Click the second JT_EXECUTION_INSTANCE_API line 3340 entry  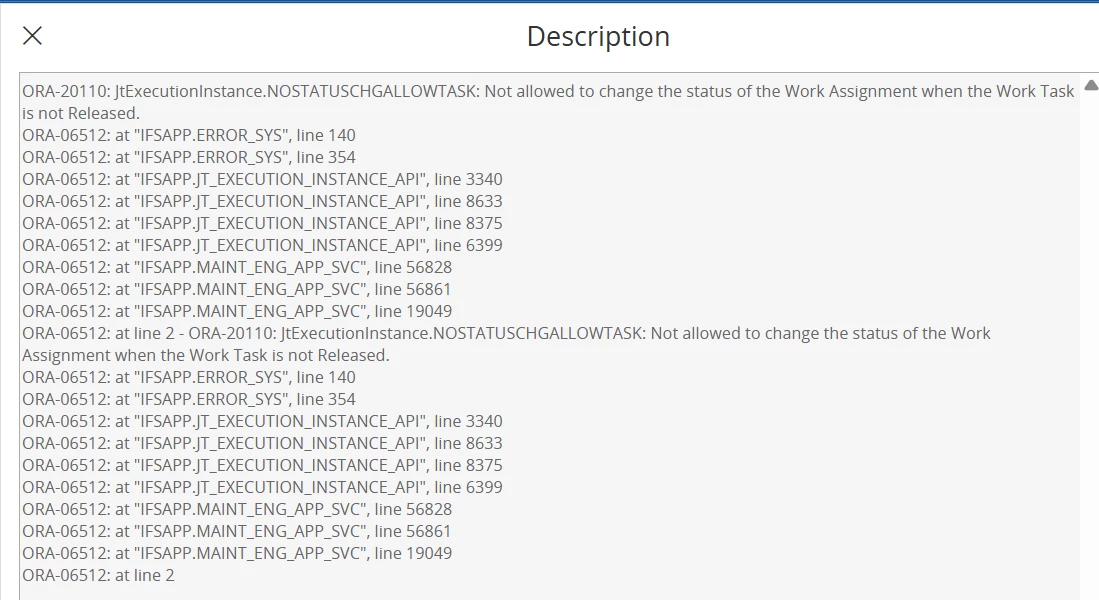click(262, 421)
